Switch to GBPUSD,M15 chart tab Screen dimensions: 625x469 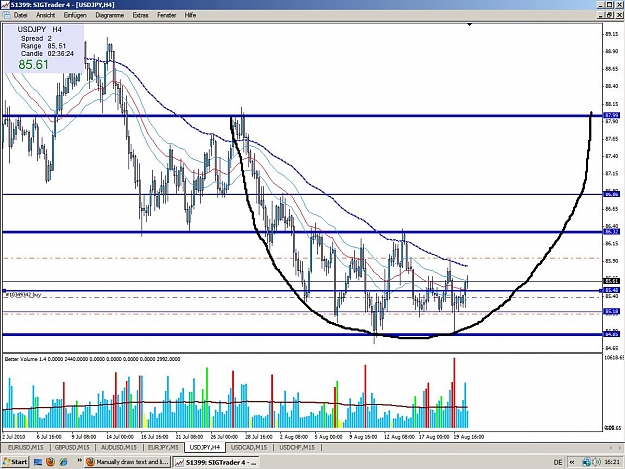pyautogui.click(x=72, y=447)
